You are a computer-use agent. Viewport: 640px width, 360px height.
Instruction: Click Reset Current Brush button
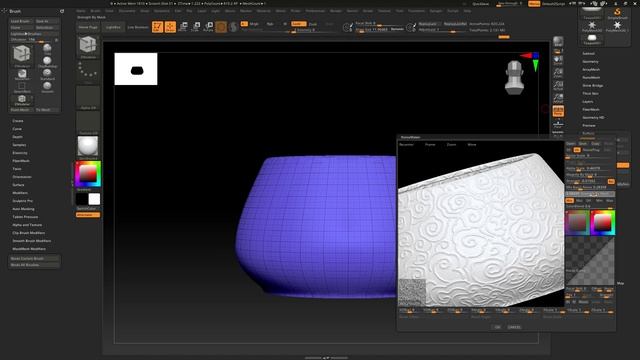[34, 258]
